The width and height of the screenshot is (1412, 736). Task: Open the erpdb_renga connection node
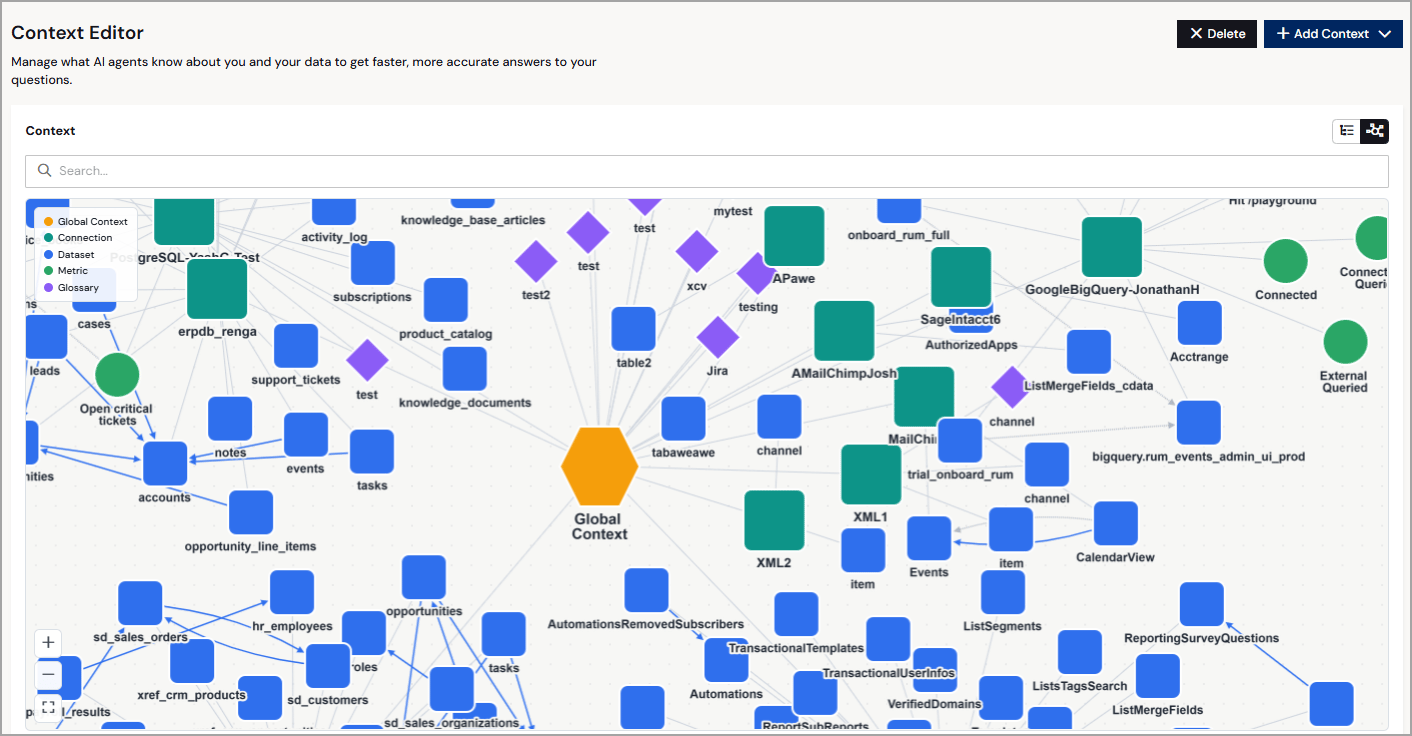[217, 289]
